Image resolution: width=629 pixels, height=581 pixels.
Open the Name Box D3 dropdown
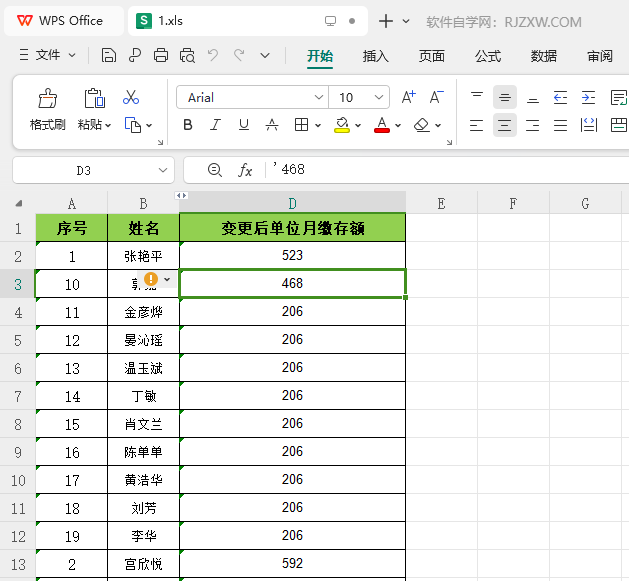click(x=162, y=170)
